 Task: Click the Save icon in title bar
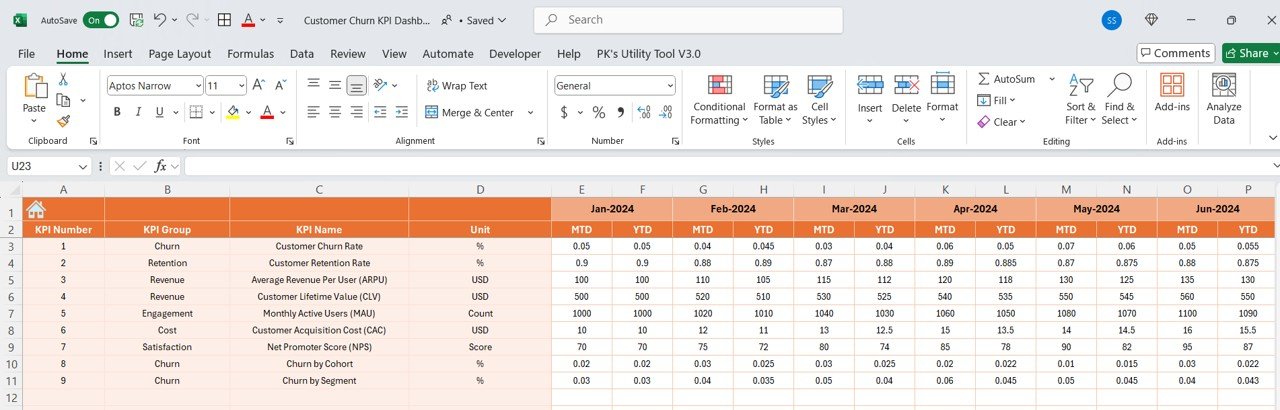(136, 20)
